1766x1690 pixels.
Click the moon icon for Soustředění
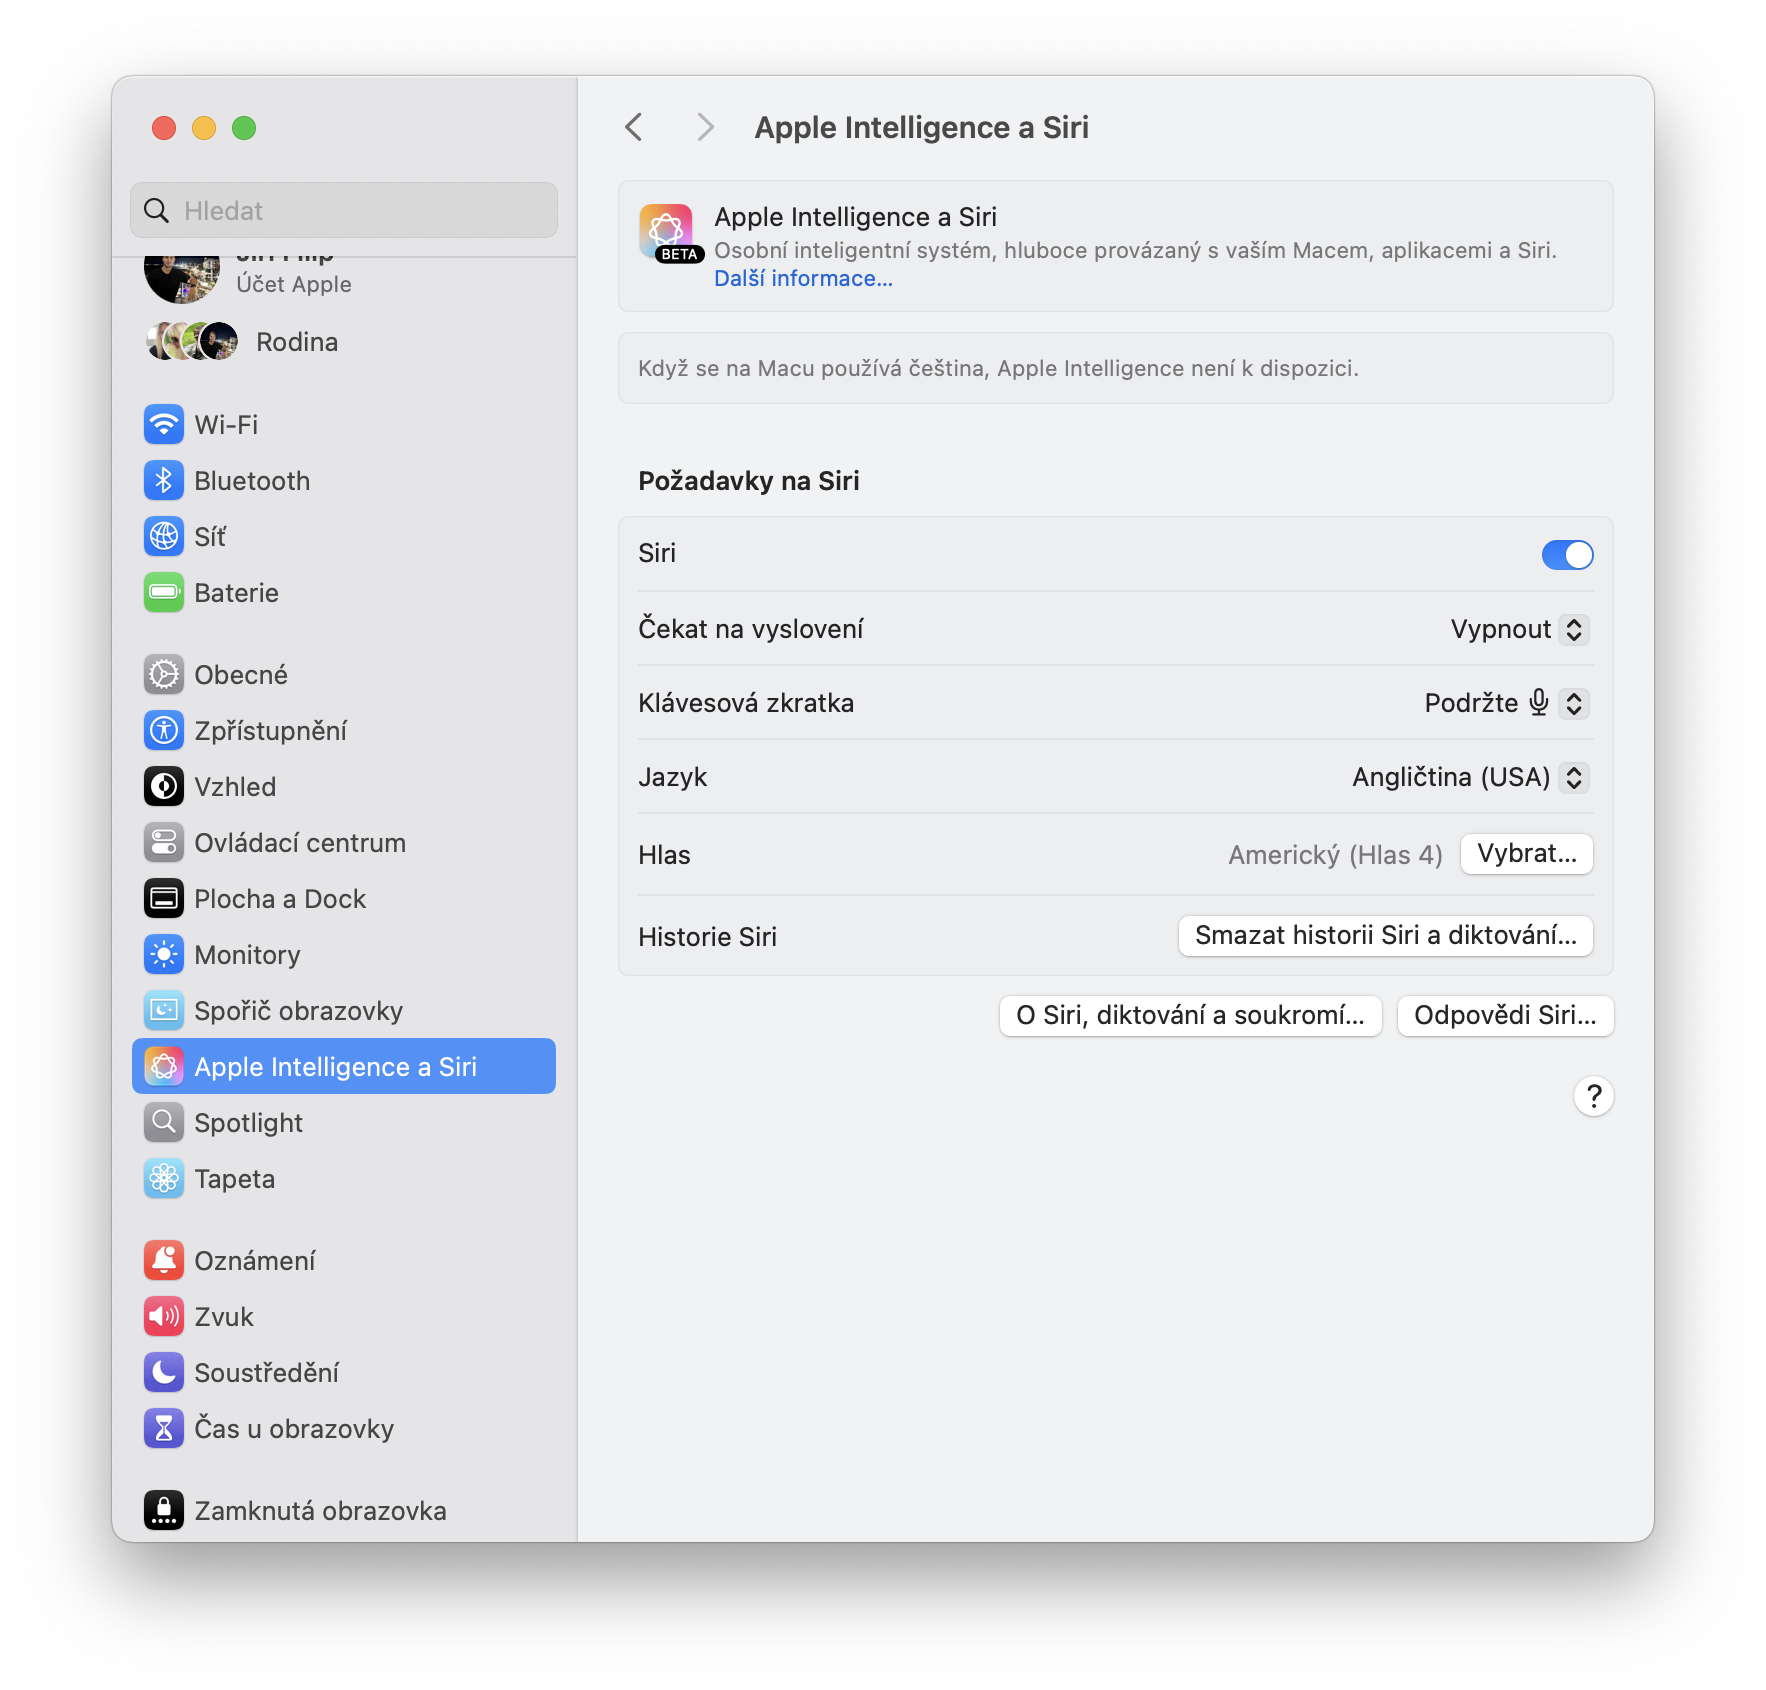tap(164, 1373)
